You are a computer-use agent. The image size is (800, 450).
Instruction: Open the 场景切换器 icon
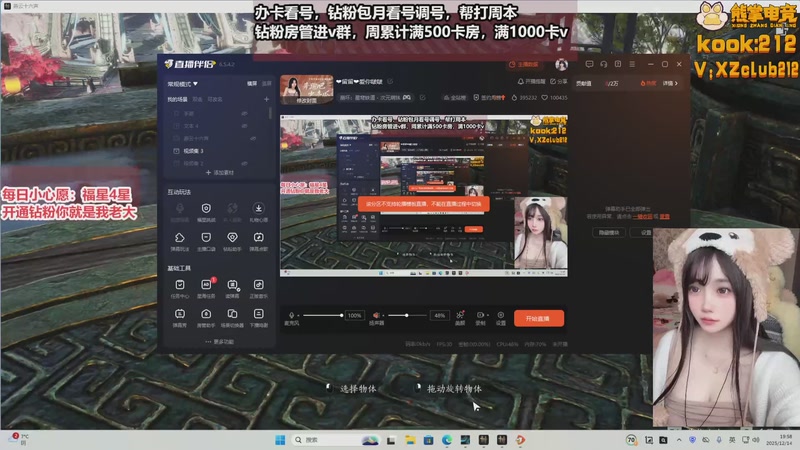click(232, 314)
